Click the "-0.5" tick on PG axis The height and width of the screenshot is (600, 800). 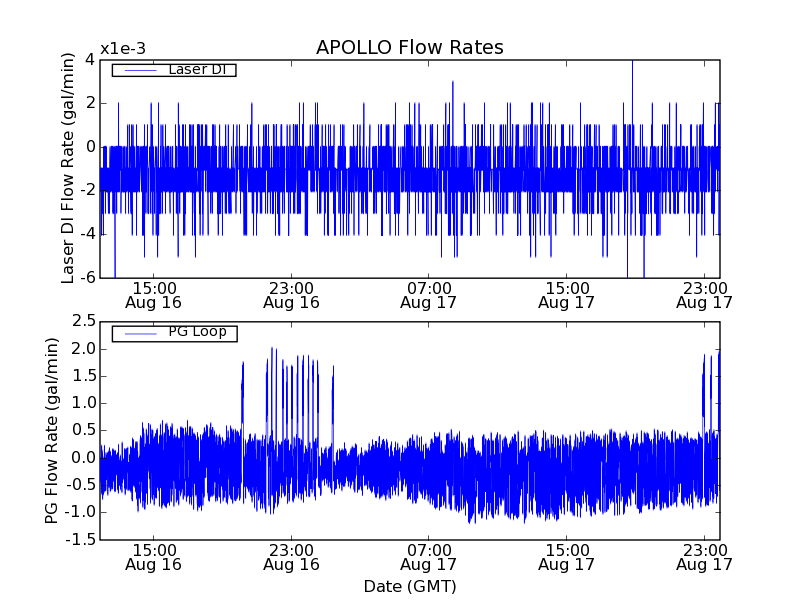(x=80, y=485)
